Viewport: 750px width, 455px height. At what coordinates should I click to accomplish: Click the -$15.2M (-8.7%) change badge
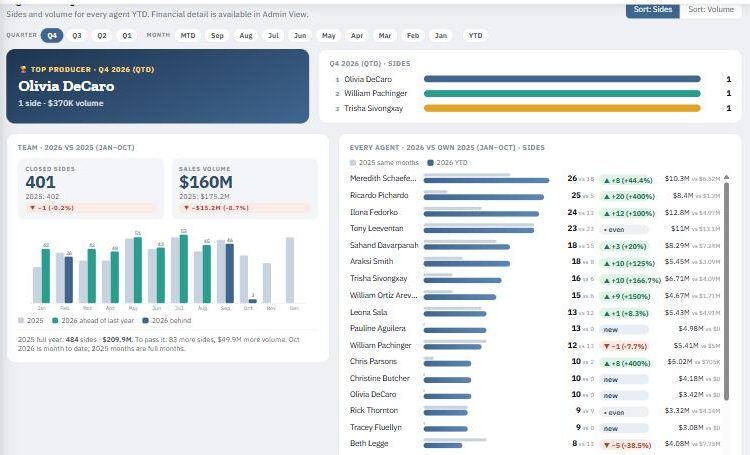(244, 208)
